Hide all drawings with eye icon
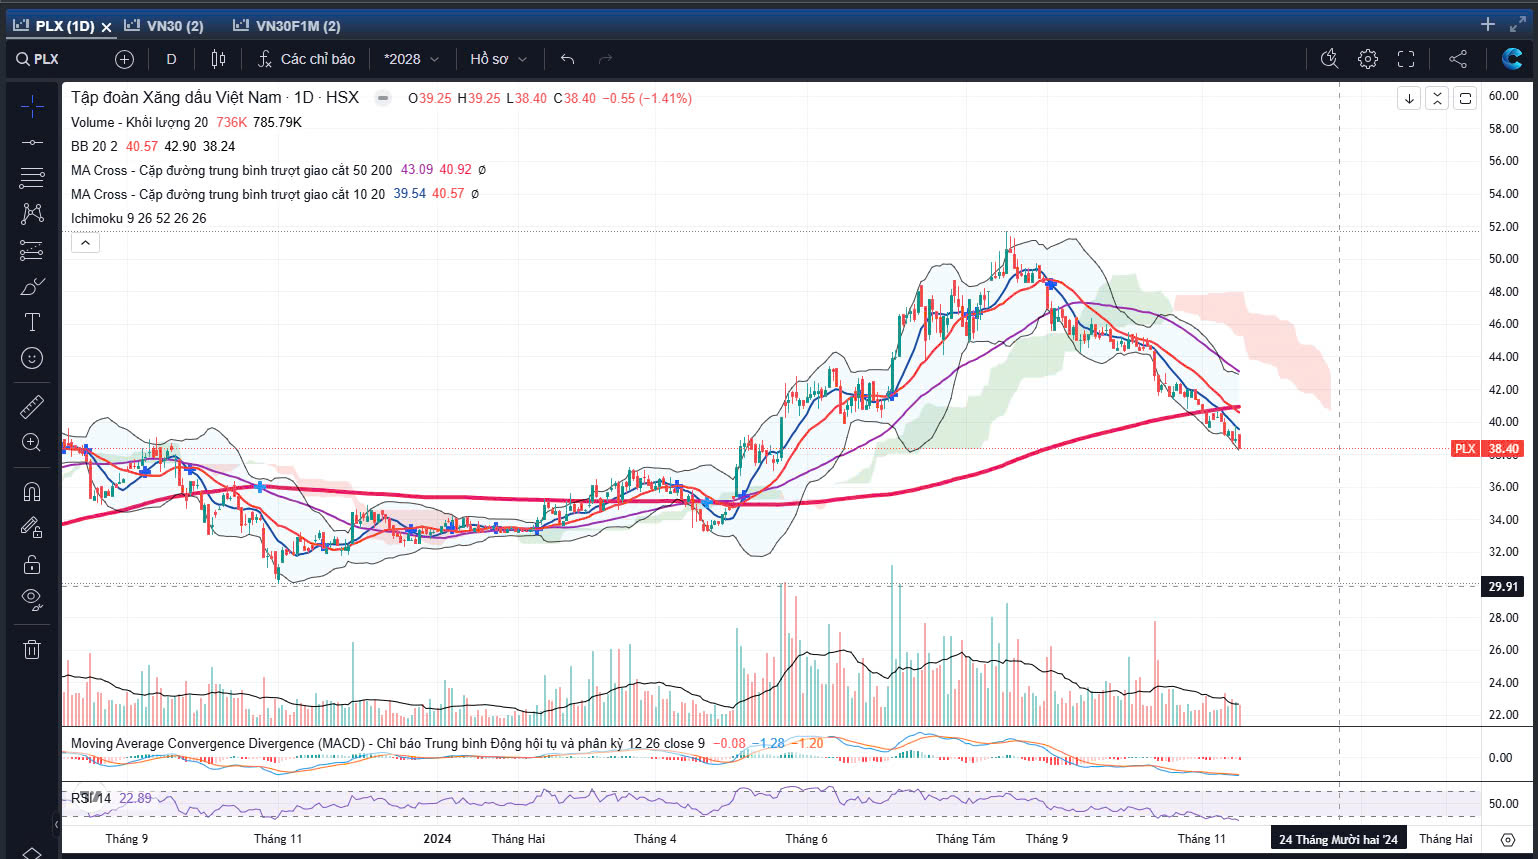1538x859 pixels. coord(32,600)
